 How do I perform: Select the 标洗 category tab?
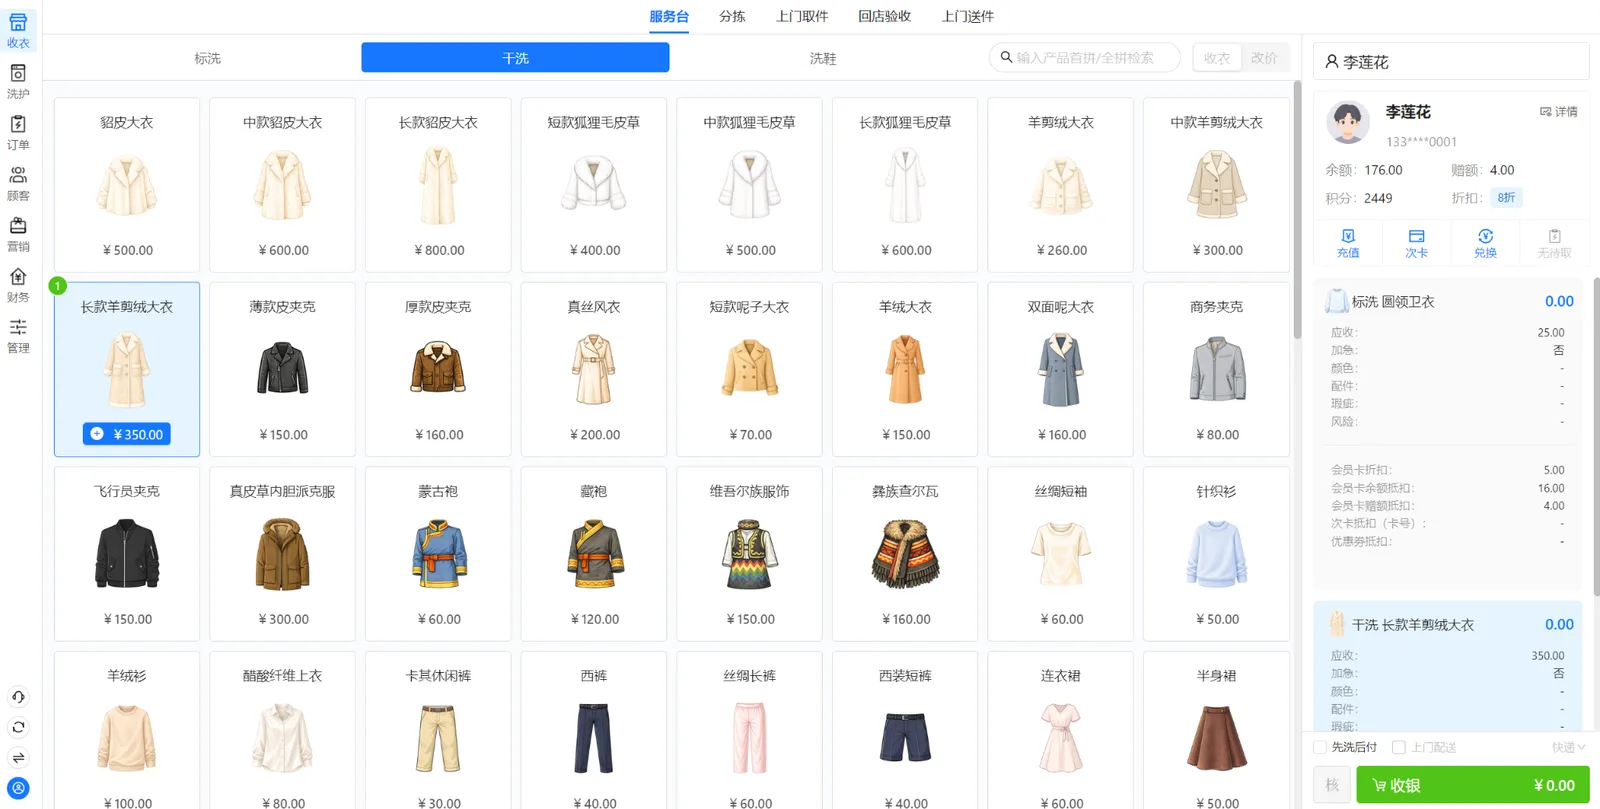point(207,58)
